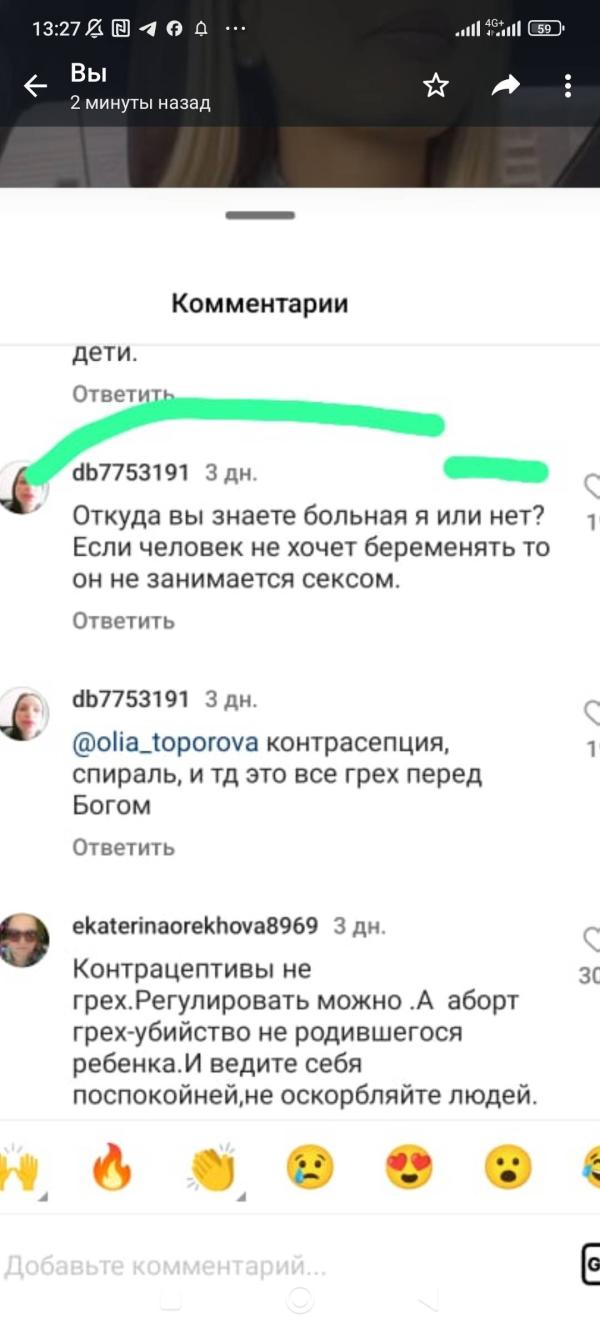Like the first db7753191 comment
Viewport: 600px width, 1332px height.
(x=591, y=486)
